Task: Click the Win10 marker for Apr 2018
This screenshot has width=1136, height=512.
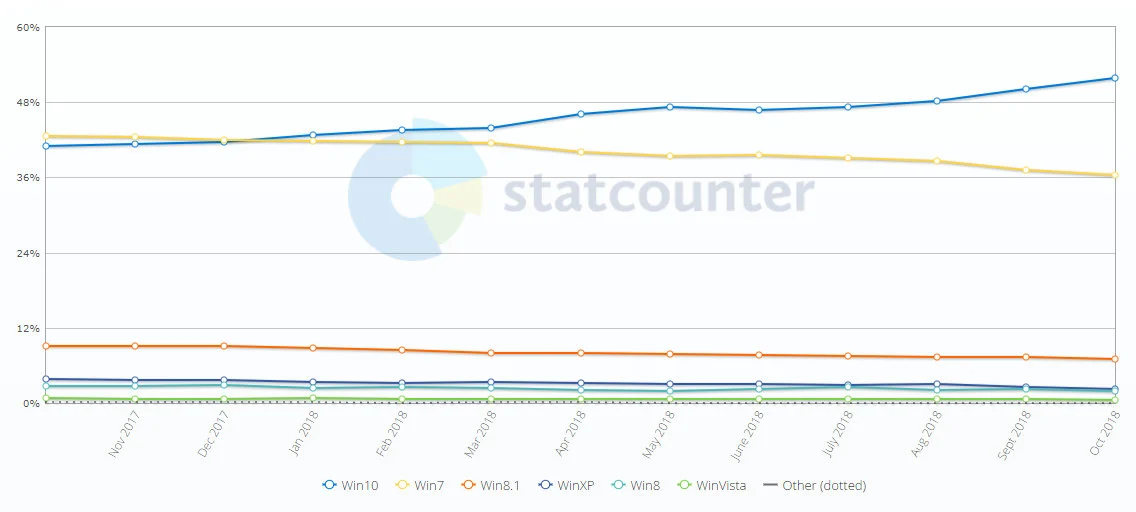Action: [581, 114]
